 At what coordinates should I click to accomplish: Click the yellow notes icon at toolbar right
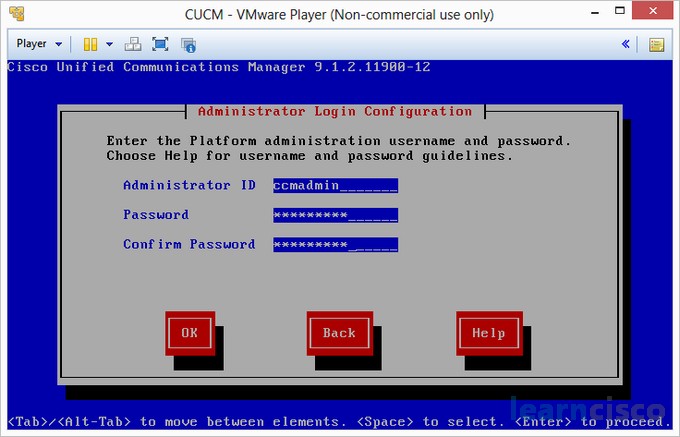click(656, 44)
